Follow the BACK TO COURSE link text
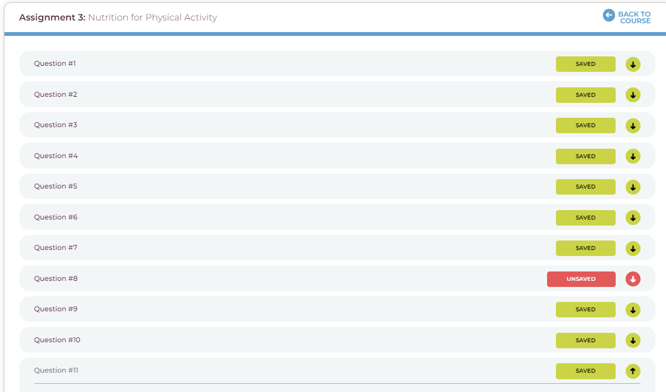This screenshot has height=392, width=666. click(635, 17)
